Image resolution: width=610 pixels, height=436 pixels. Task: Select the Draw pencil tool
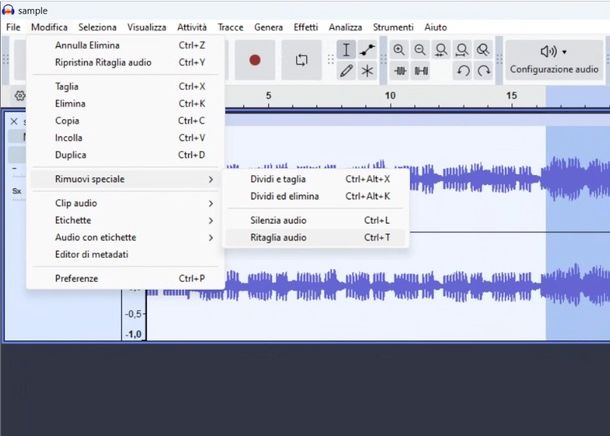346,71
